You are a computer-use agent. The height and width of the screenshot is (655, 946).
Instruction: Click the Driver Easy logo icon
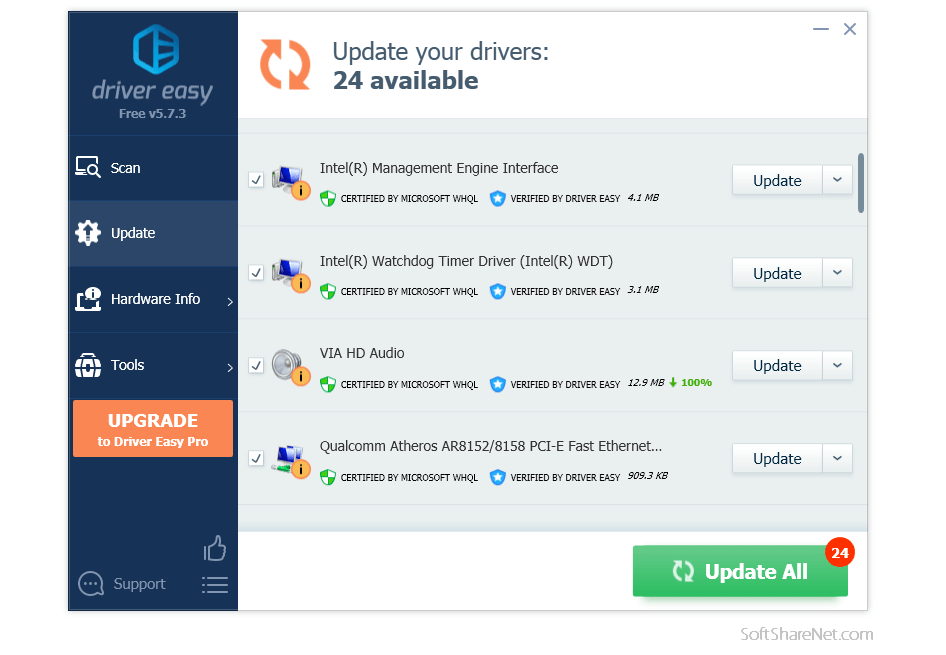pyautogui.click(x=156, y=49)
